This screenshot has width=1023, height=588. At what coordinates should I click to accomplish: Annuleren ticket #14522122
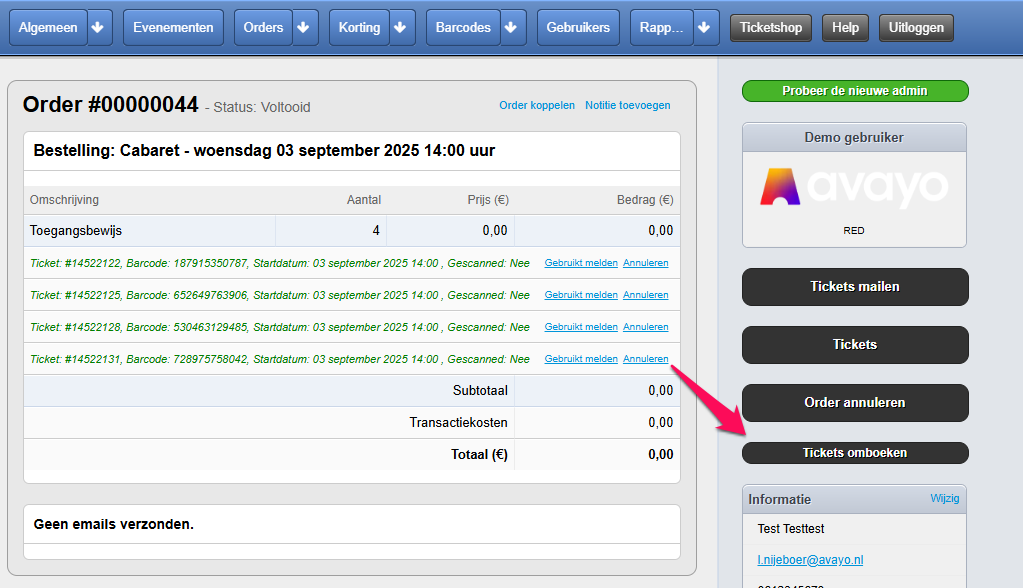click(x=645, y=263)
